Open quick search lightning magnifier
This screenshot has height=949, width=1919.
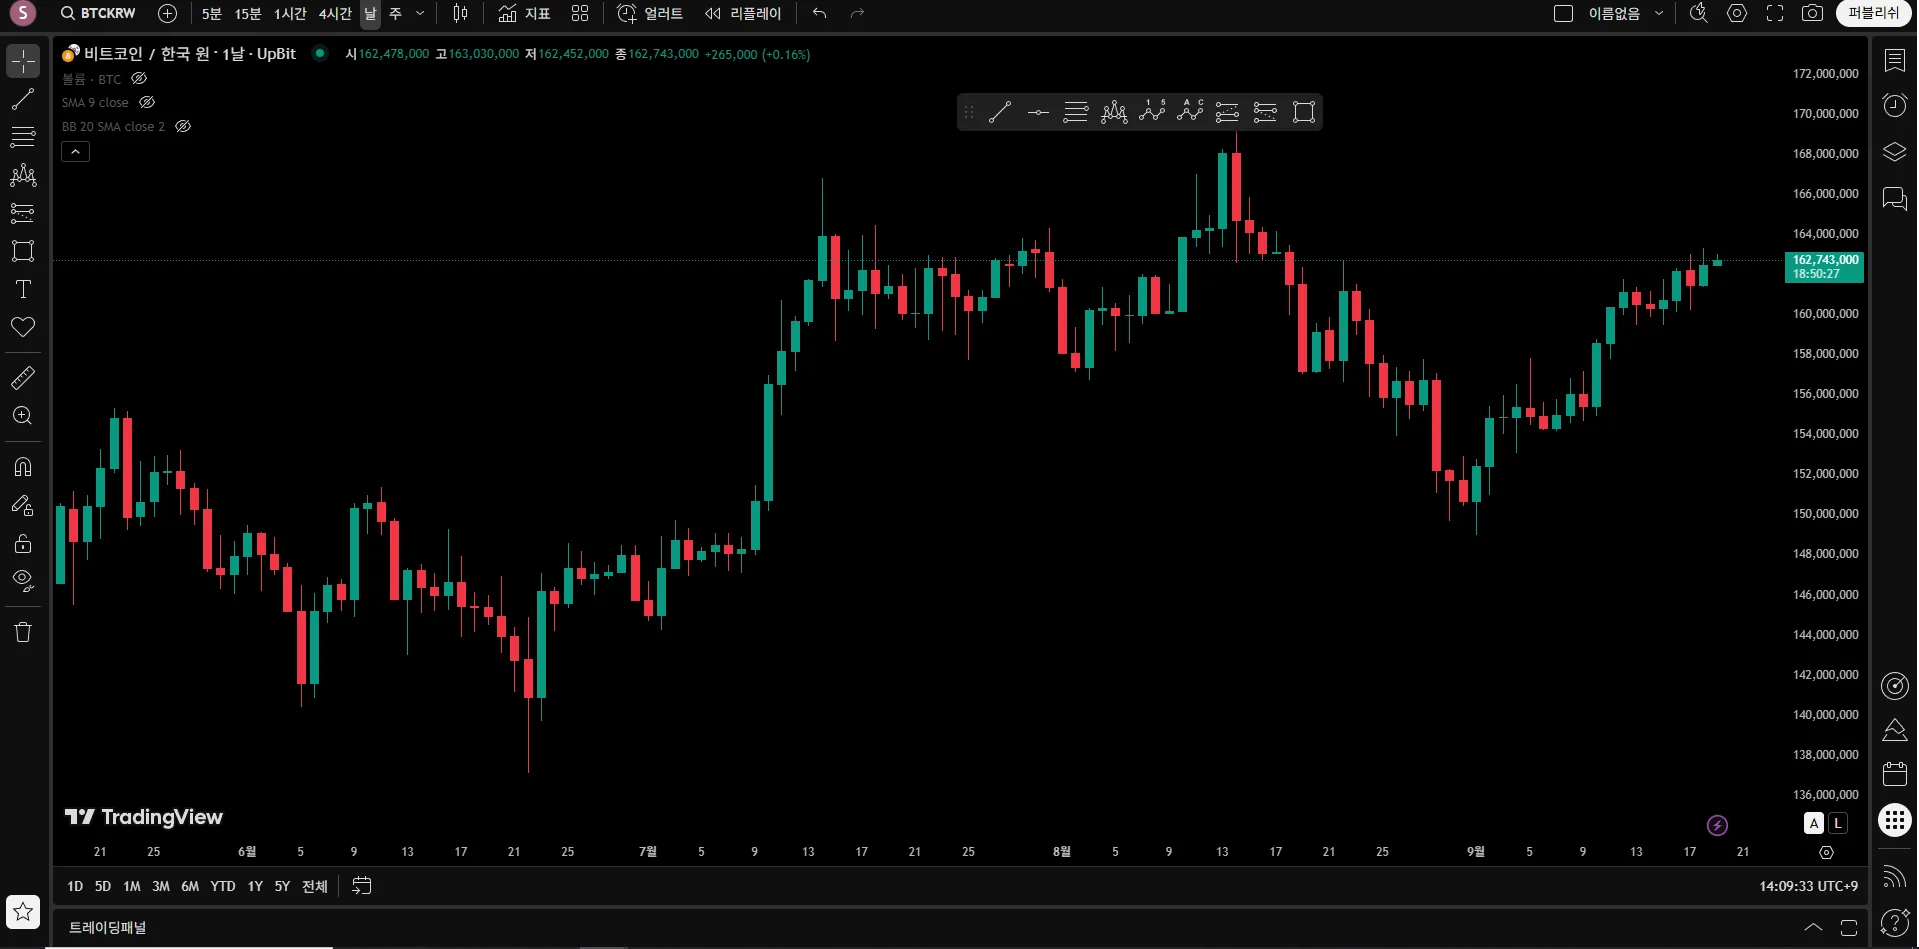click(1699, 14)
